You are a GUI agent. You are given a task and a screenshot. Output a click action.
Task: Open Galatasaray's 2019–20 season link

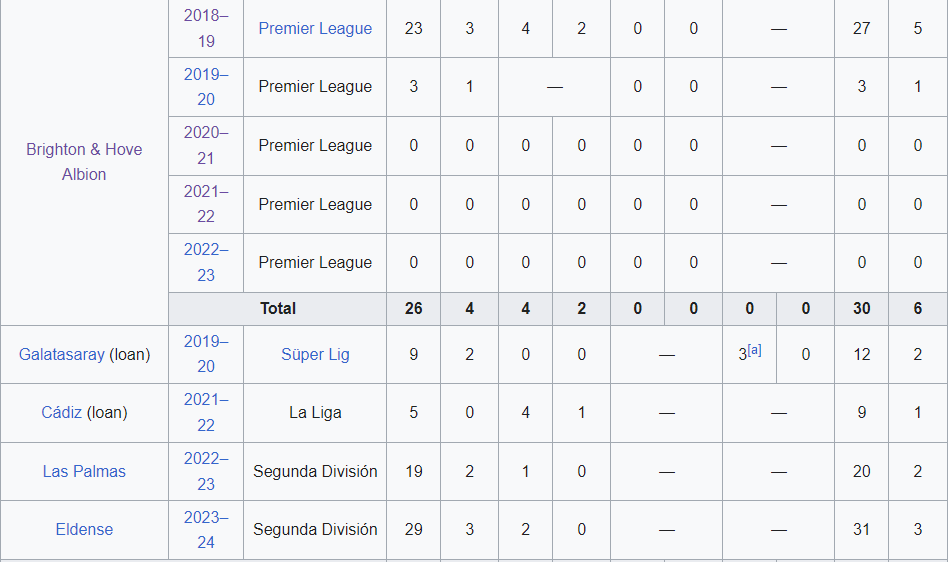click(206, 354)
